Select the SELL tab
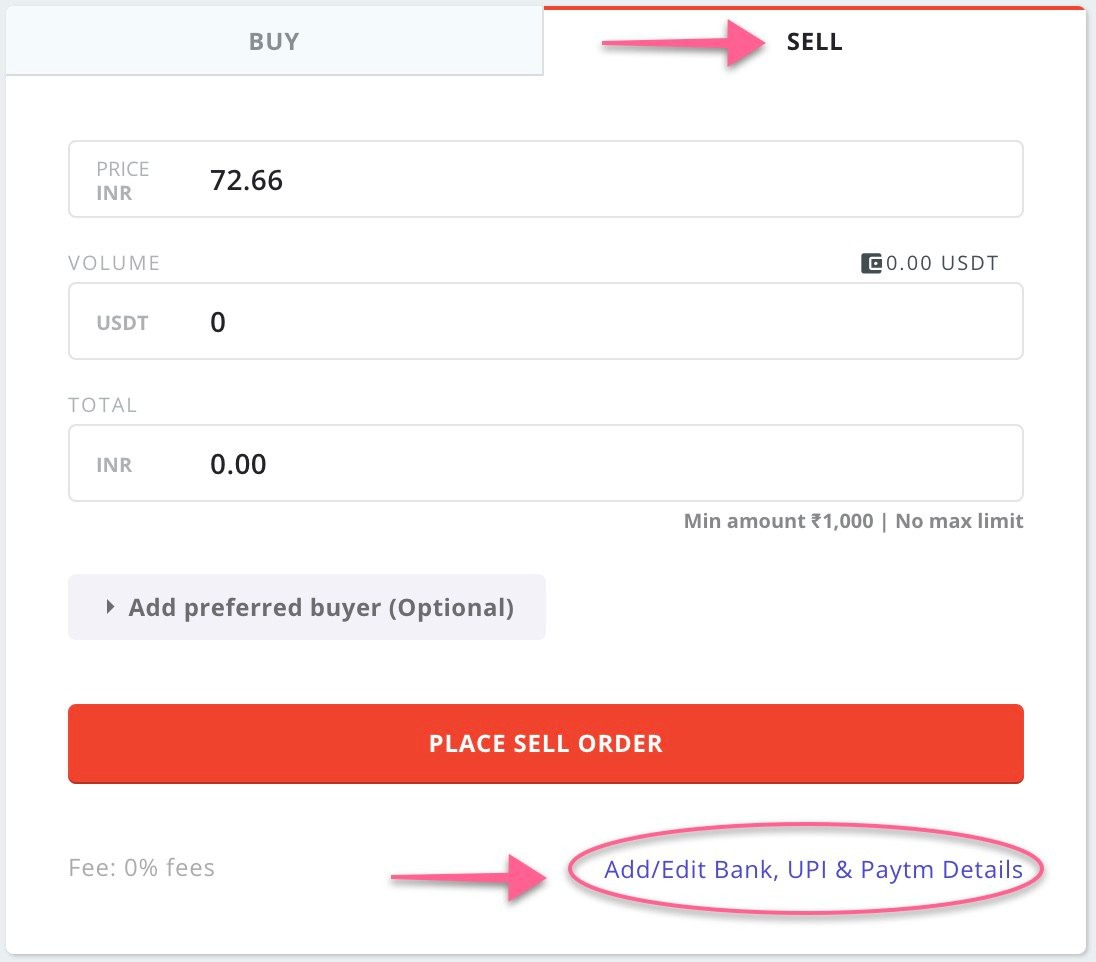1096x962 pixels. 814,42
